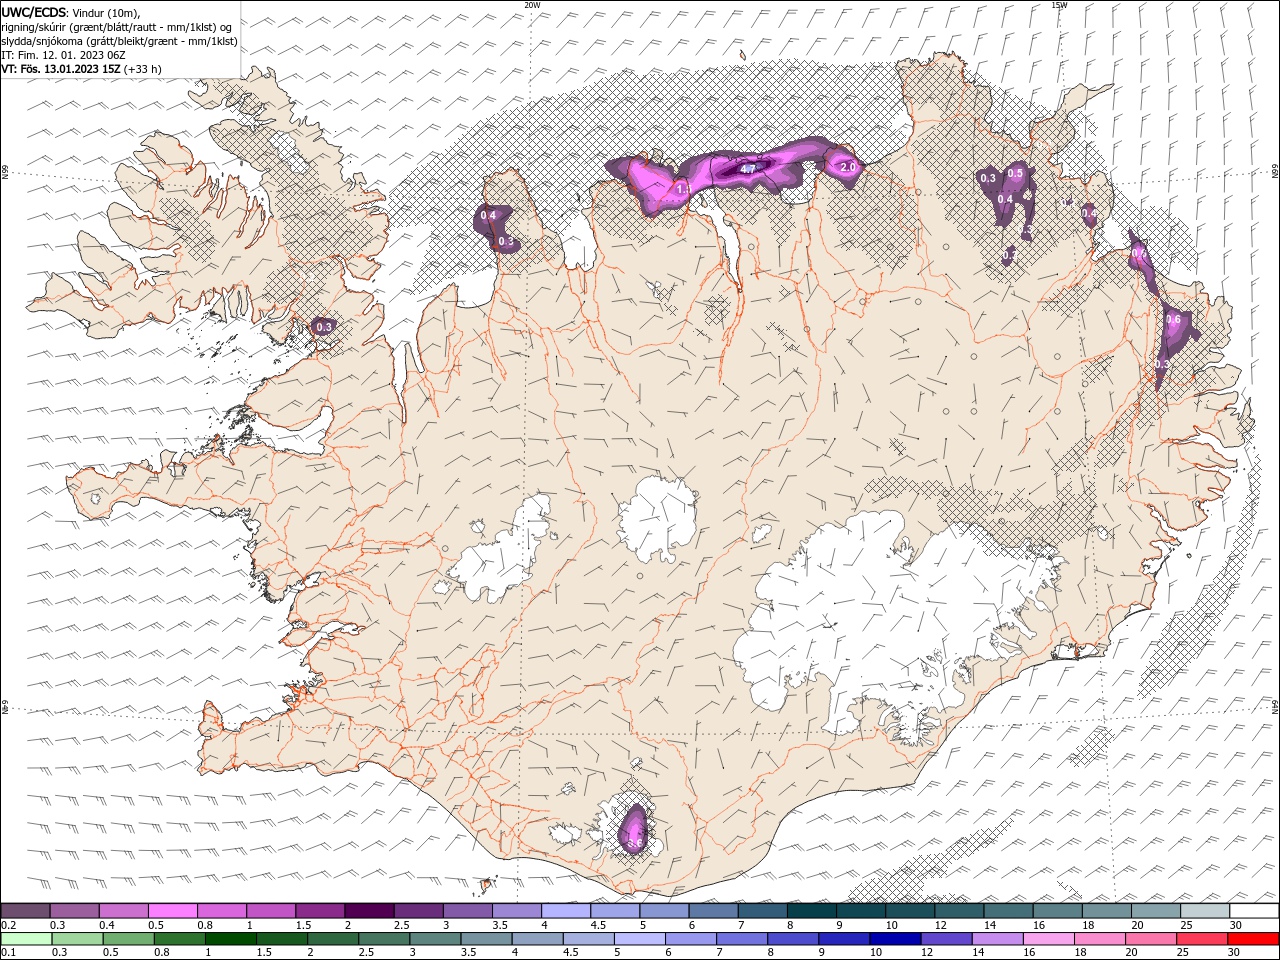Screen dimensions: 1280x960
Task: Click the 20W longitude label at the top
Action: (x=532, y=5)
